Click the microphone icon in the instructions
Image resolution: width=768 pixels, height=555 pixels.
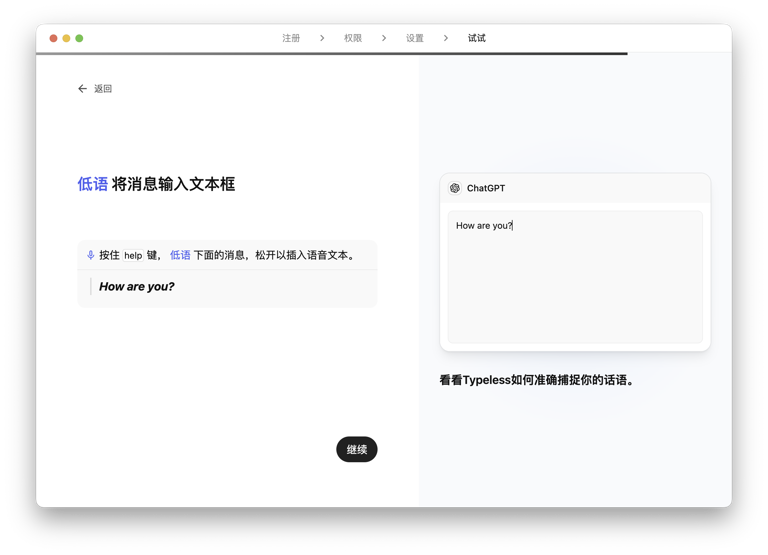(91, 255)
